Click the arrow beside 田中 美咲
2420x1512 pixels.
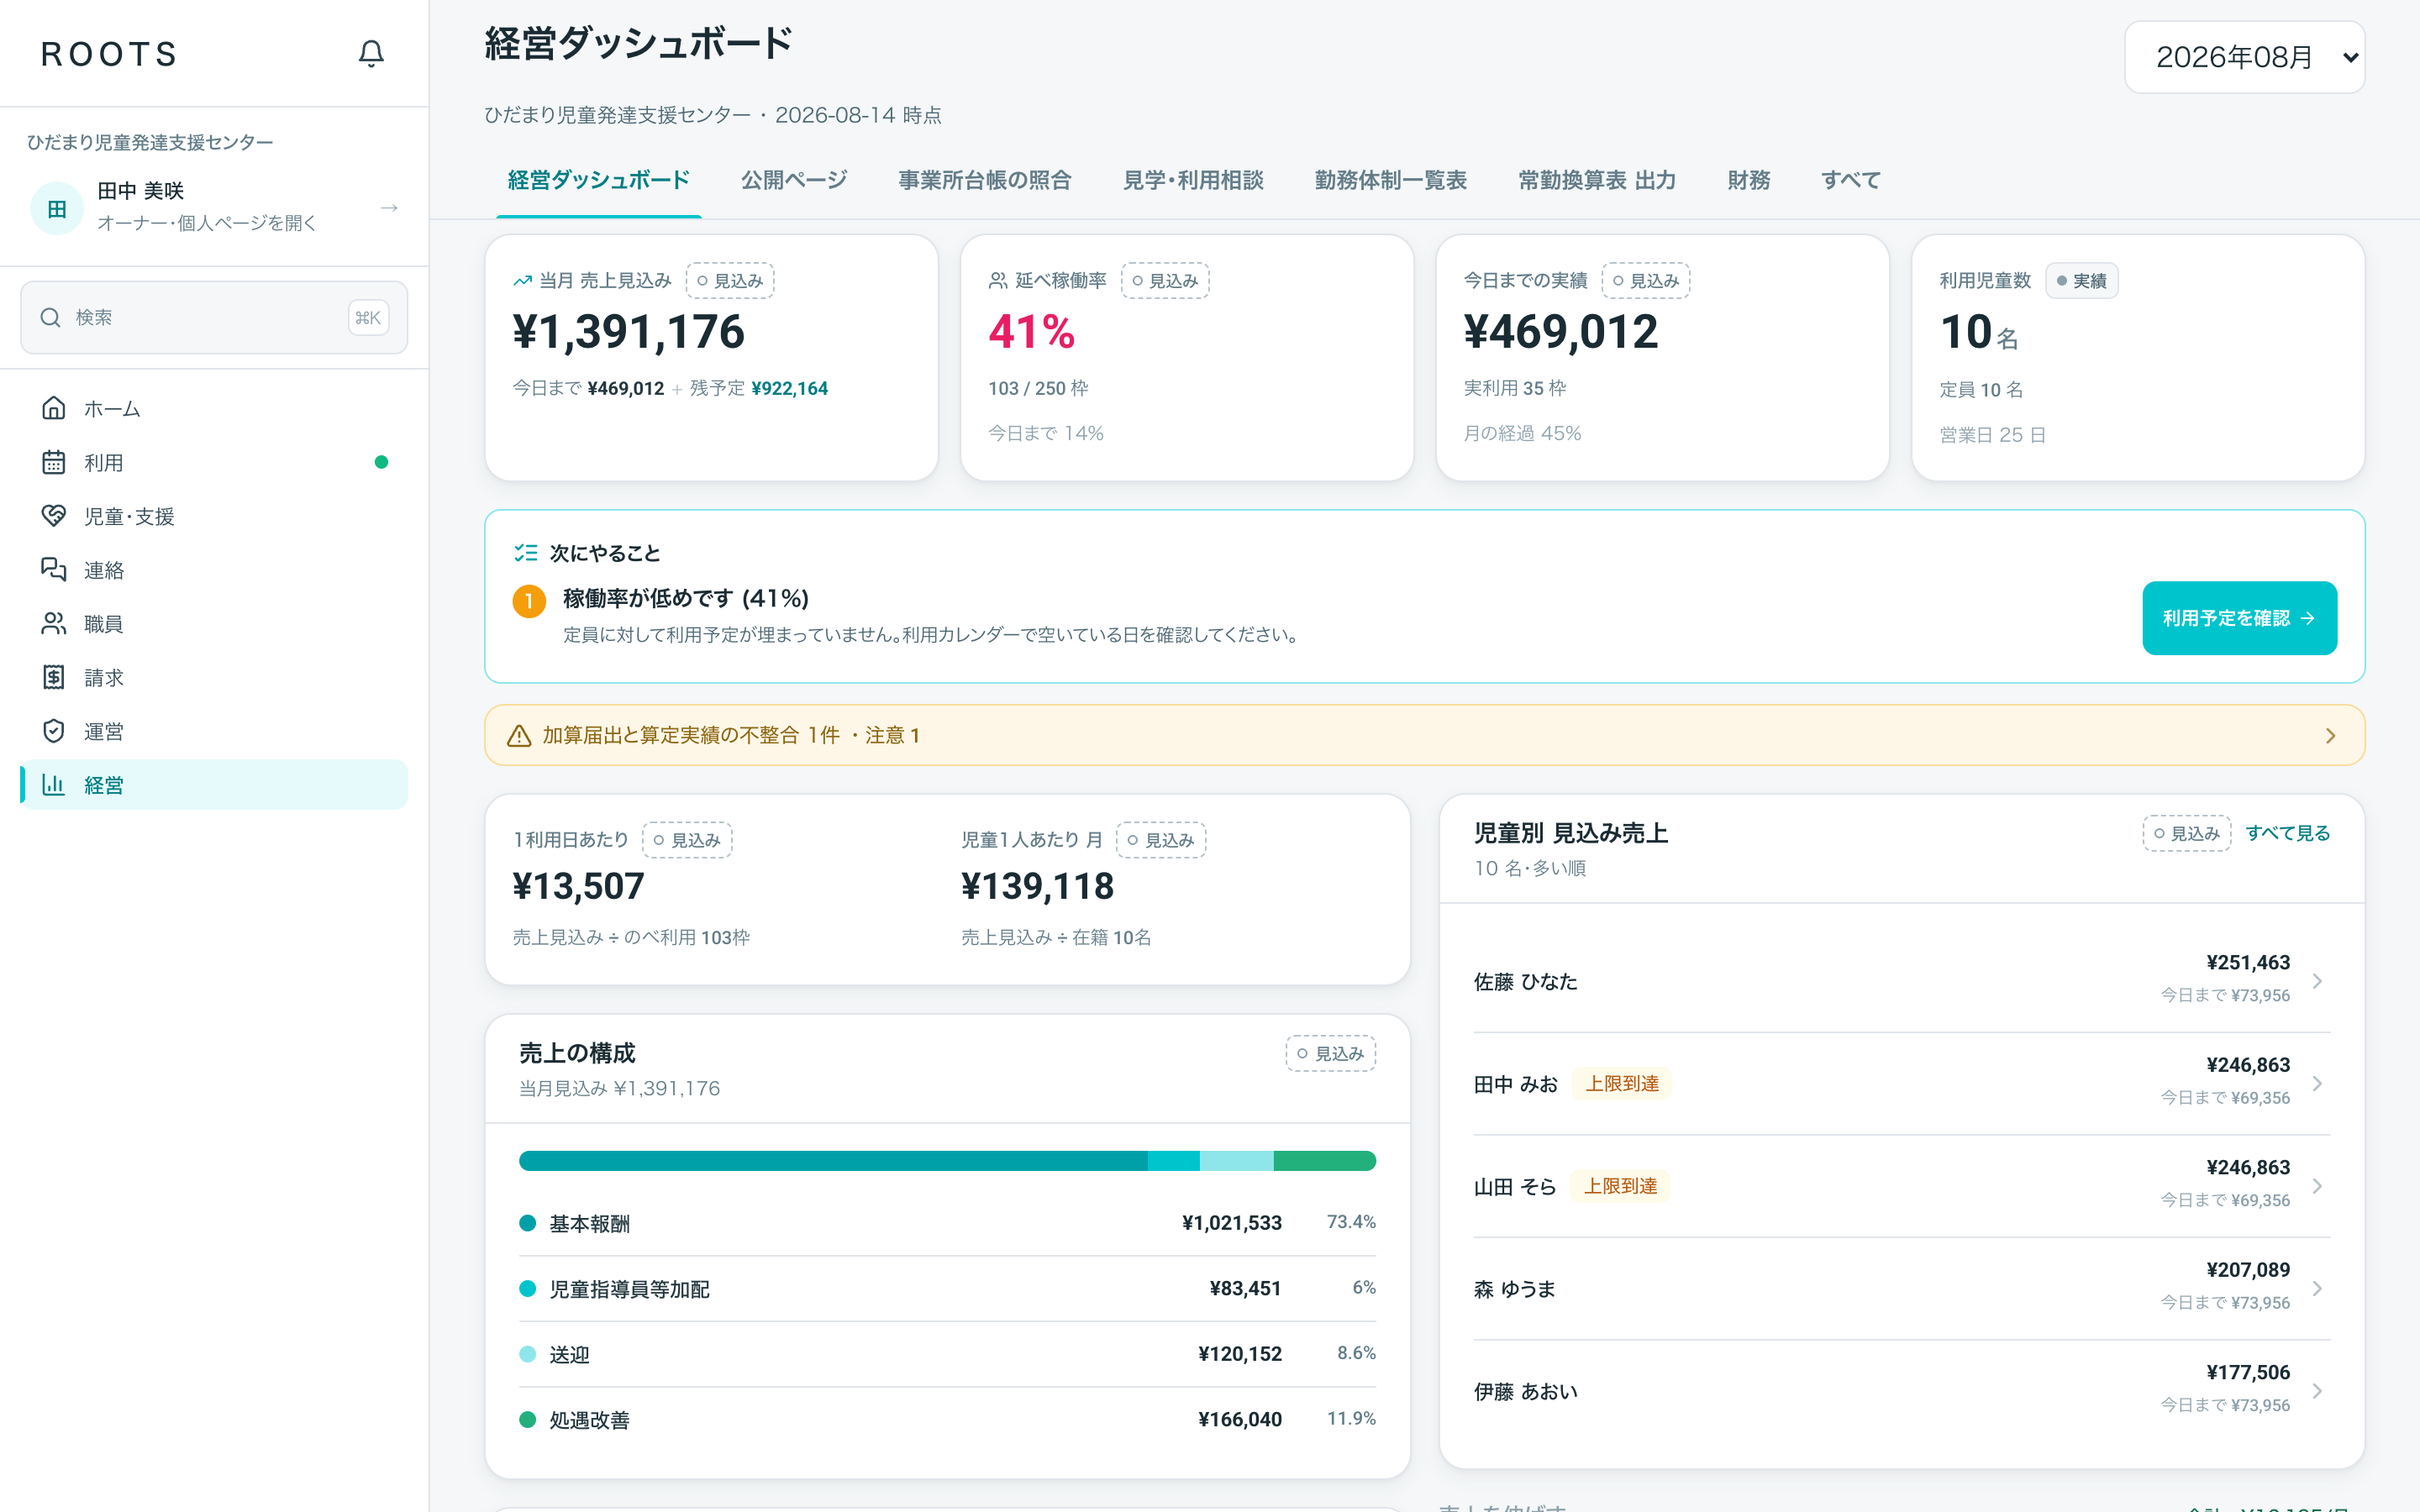[x=390, y=208]
